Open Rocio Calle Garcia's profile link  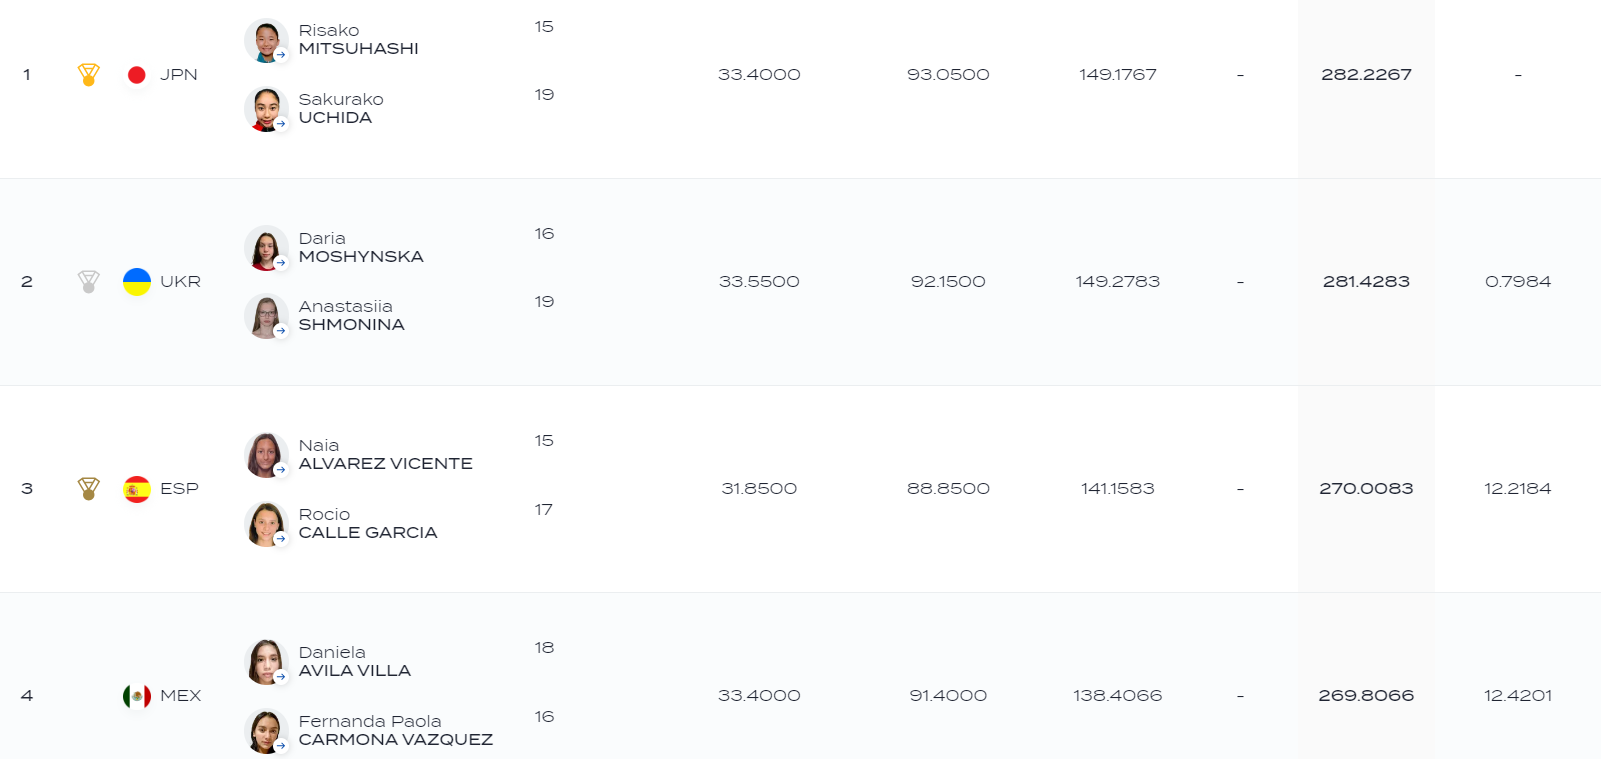(368, 524)
